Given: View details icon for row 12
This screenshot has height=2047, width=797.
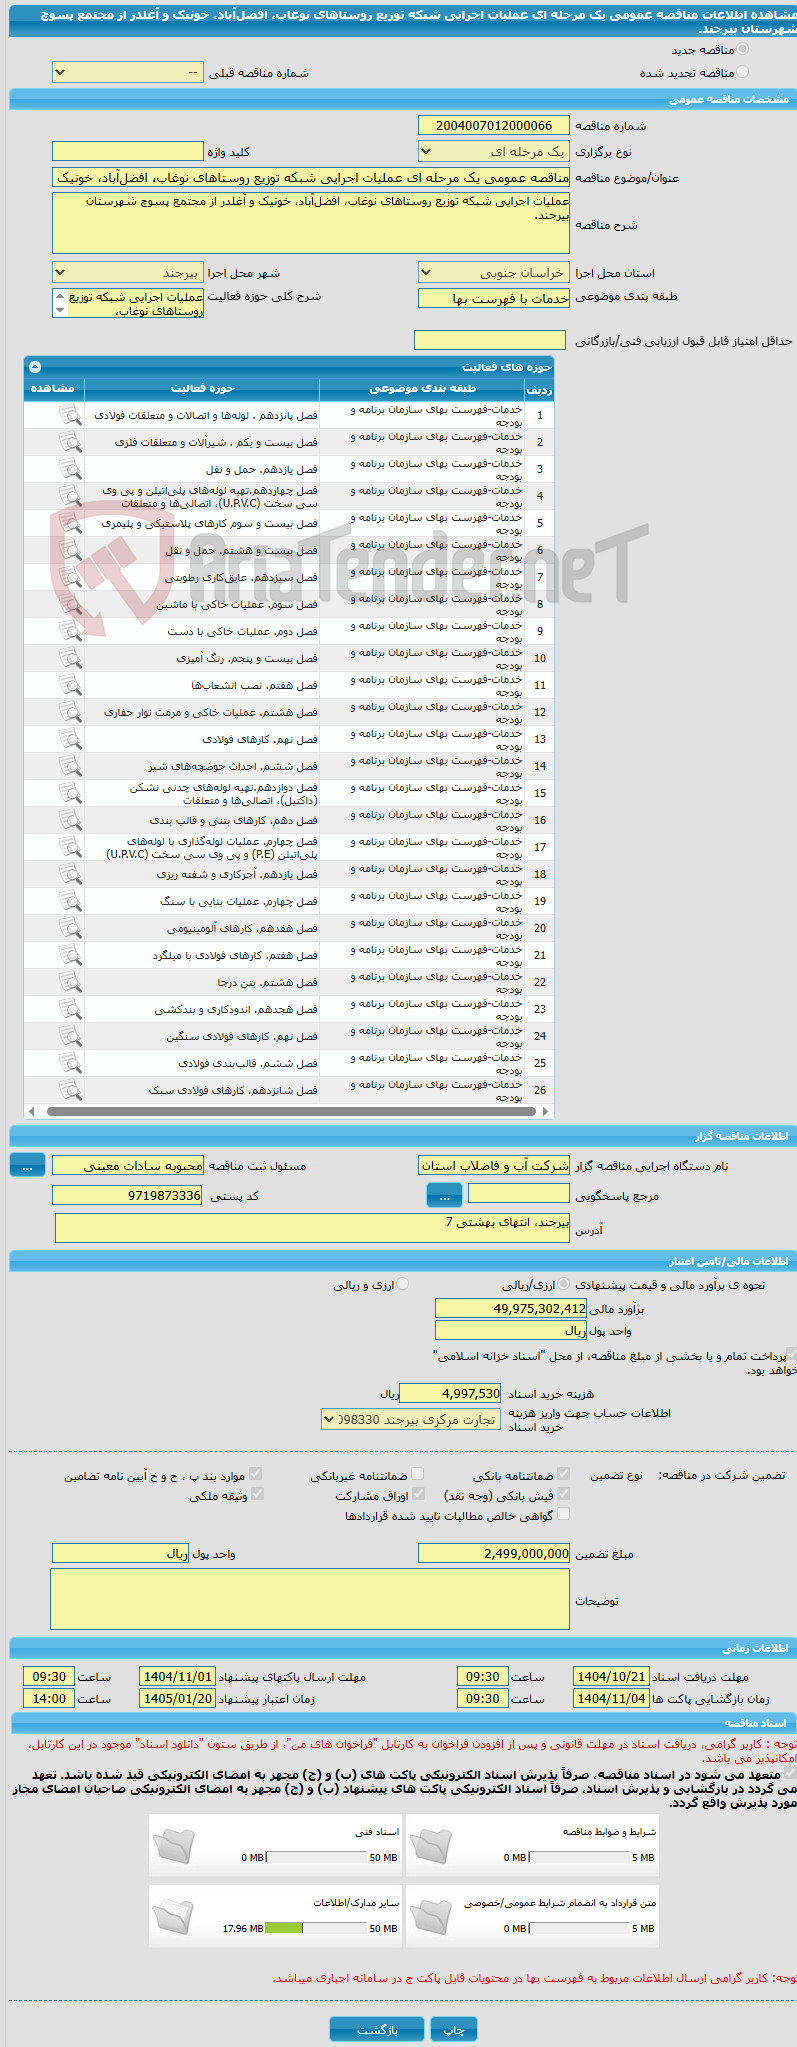Looking at the screenshot, I should coord(70,712).
